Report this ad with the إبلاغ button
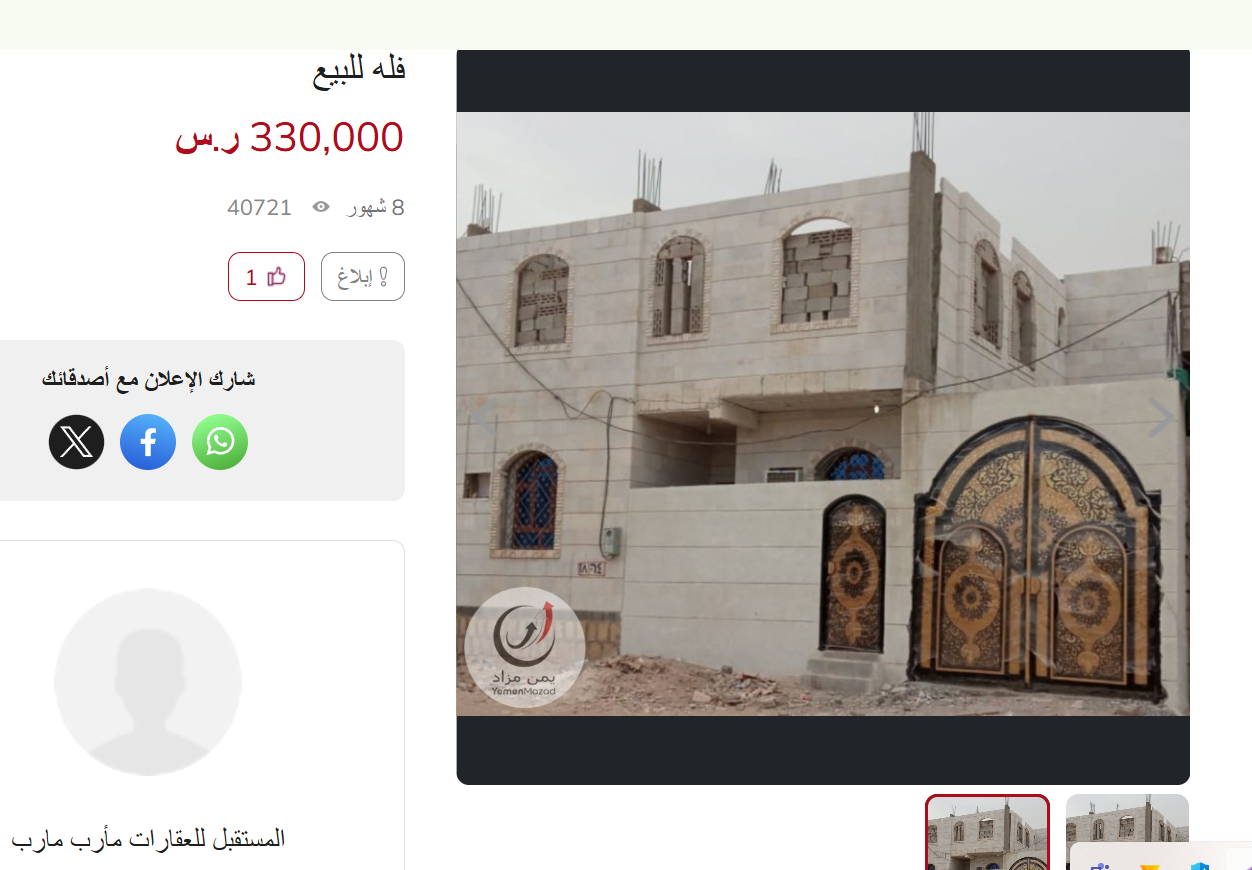The height and width of the screenshot is (870, 1252). [x=363, y=277]
